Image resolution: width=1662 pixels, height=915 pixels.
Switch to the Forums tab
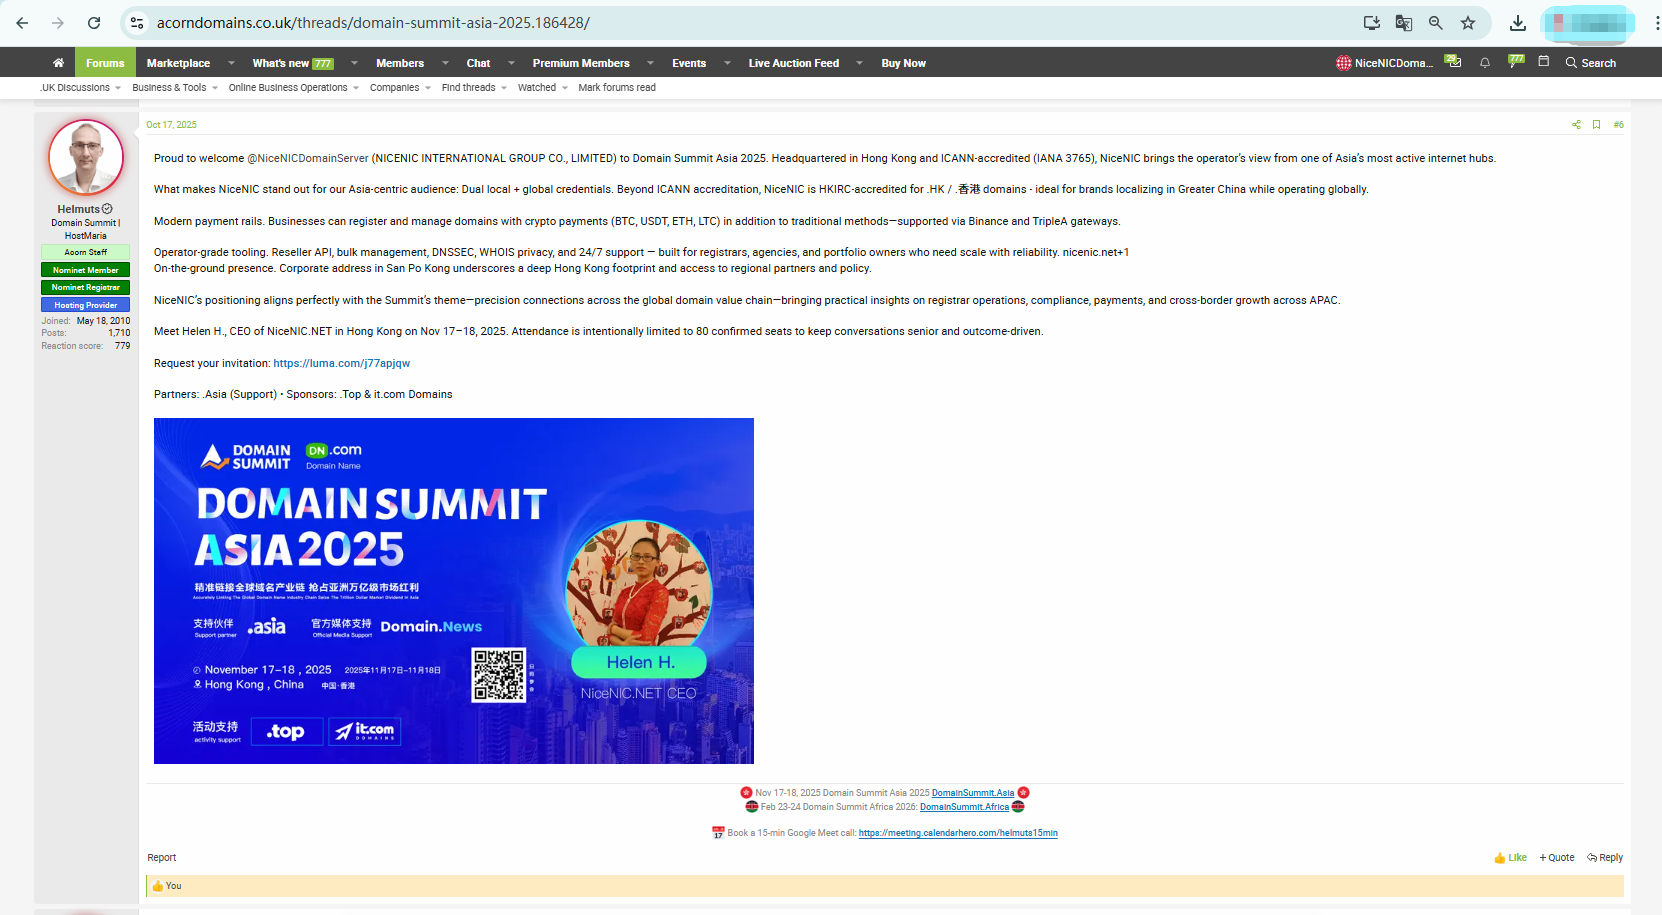105,63
